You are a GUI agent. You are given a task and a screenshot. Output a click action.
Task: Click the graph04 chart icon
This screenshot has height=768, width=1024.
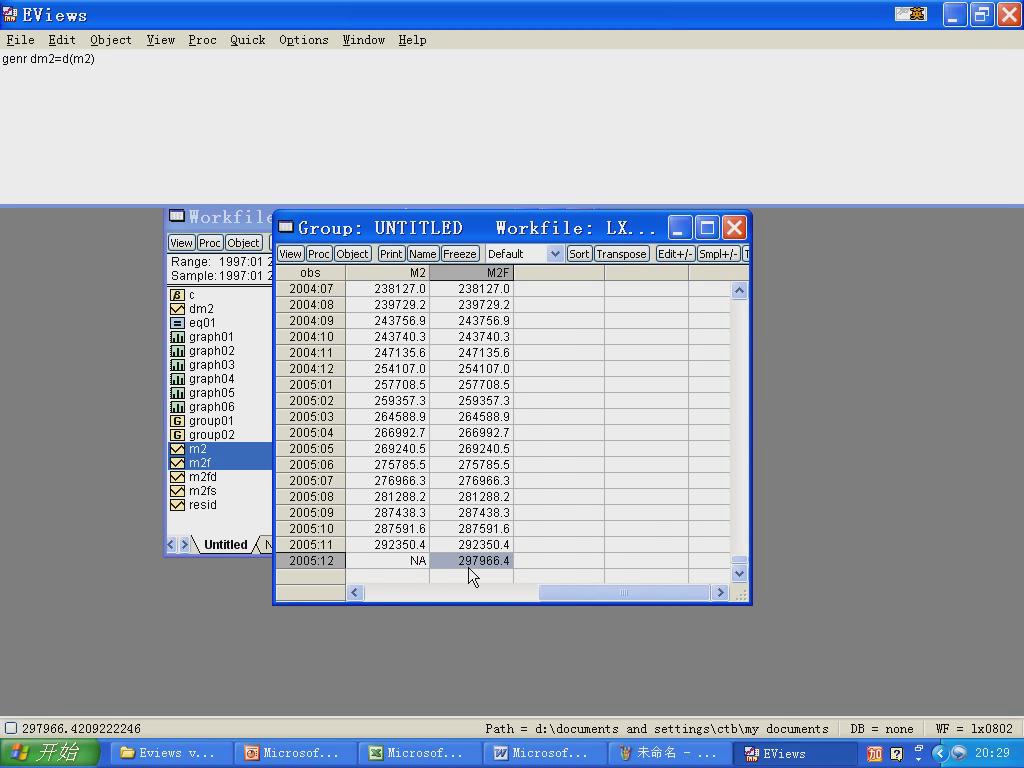(x=177, y=379)
